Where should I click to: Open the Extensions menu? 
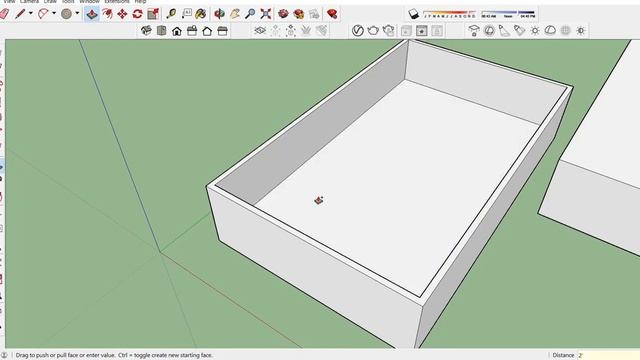coord(117,2)
